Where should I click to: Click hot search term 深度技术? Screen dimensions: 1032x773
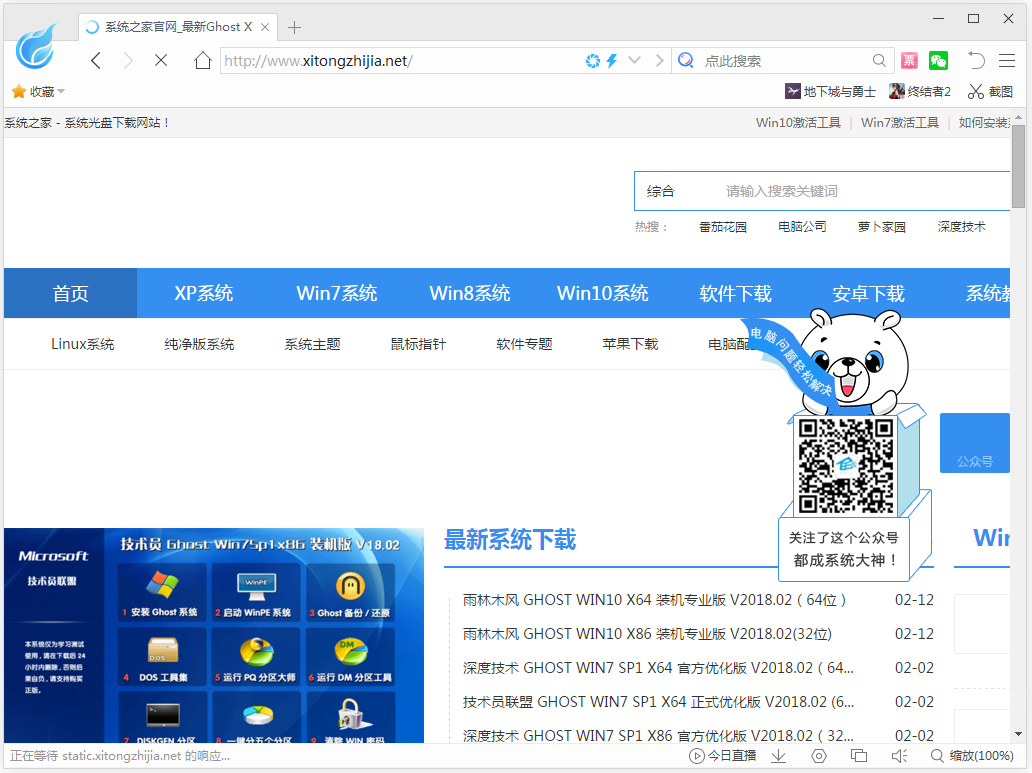pyautogui.click(x=962, y=227)
